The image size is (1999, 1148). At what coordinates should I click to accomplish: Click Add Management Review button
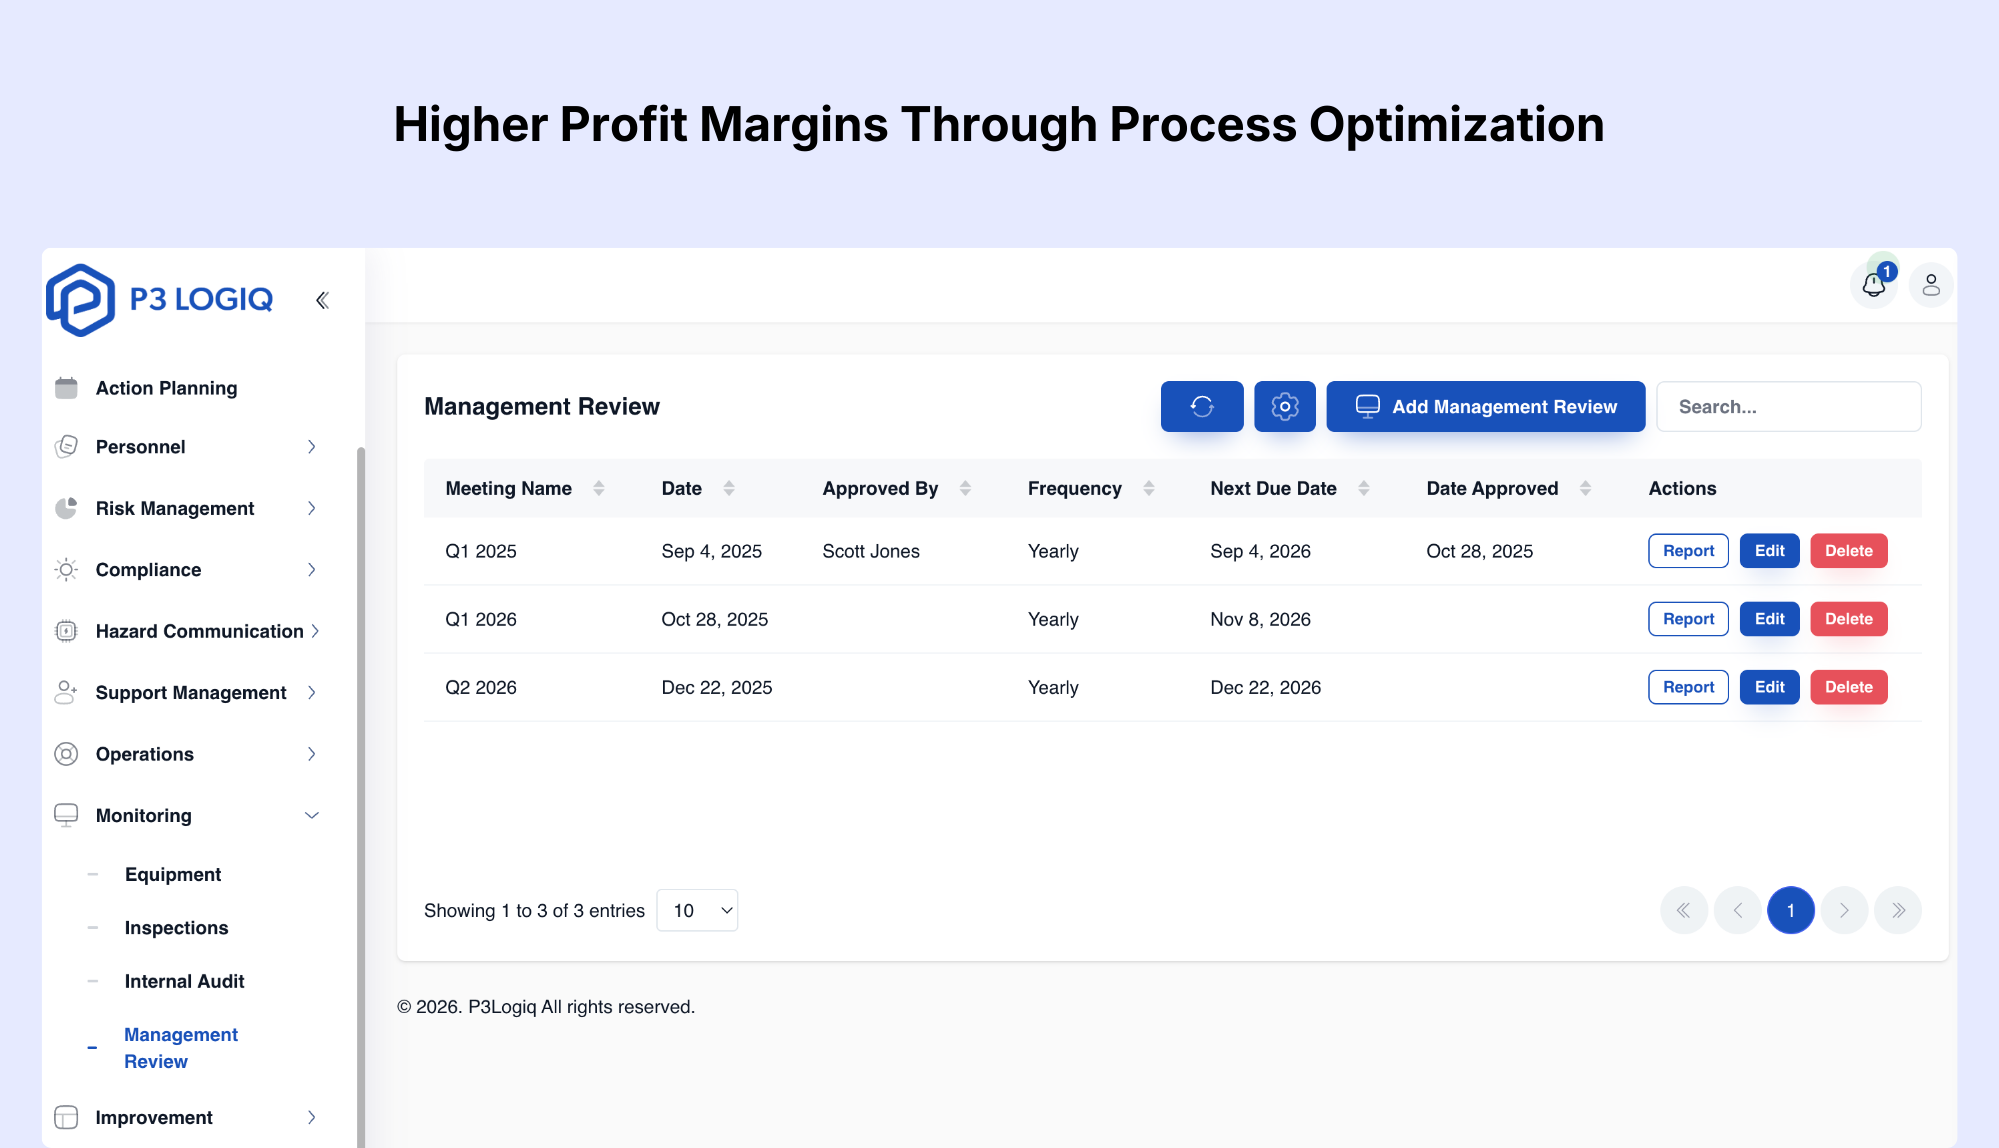point(1486,406)
